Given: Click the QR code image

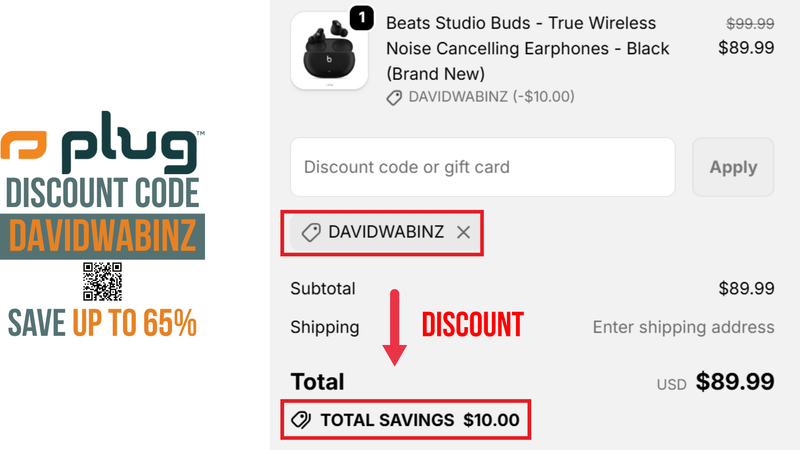Looking at the screenshot, I should pos(102,282).
